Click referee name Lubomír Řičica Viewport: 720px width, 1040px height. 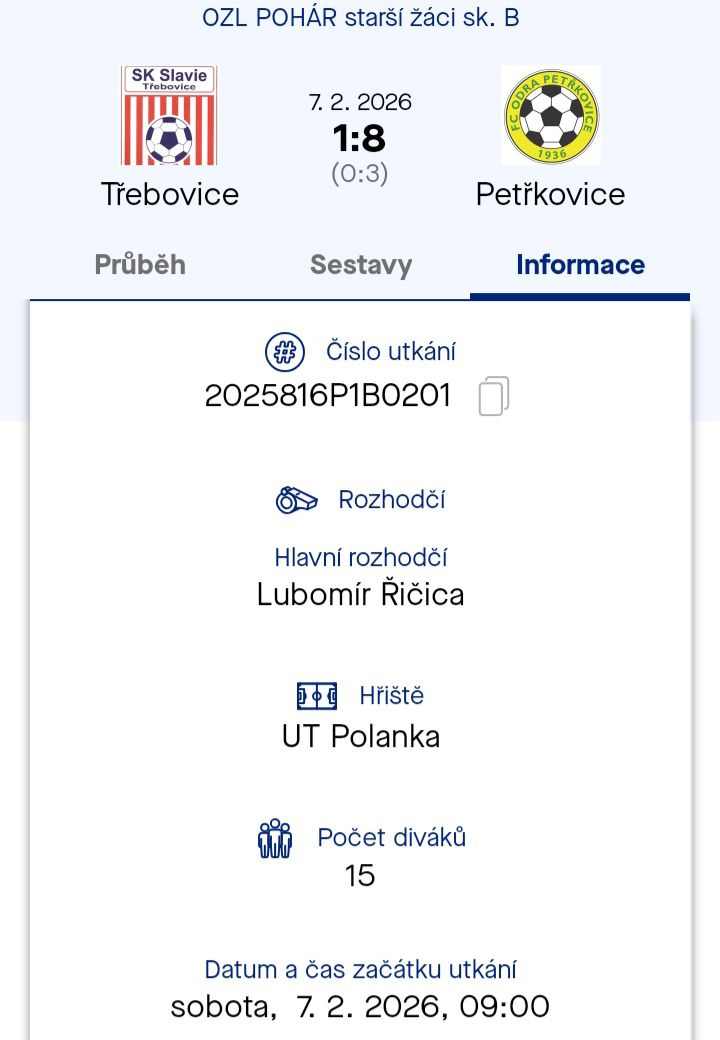click(361, 594)
